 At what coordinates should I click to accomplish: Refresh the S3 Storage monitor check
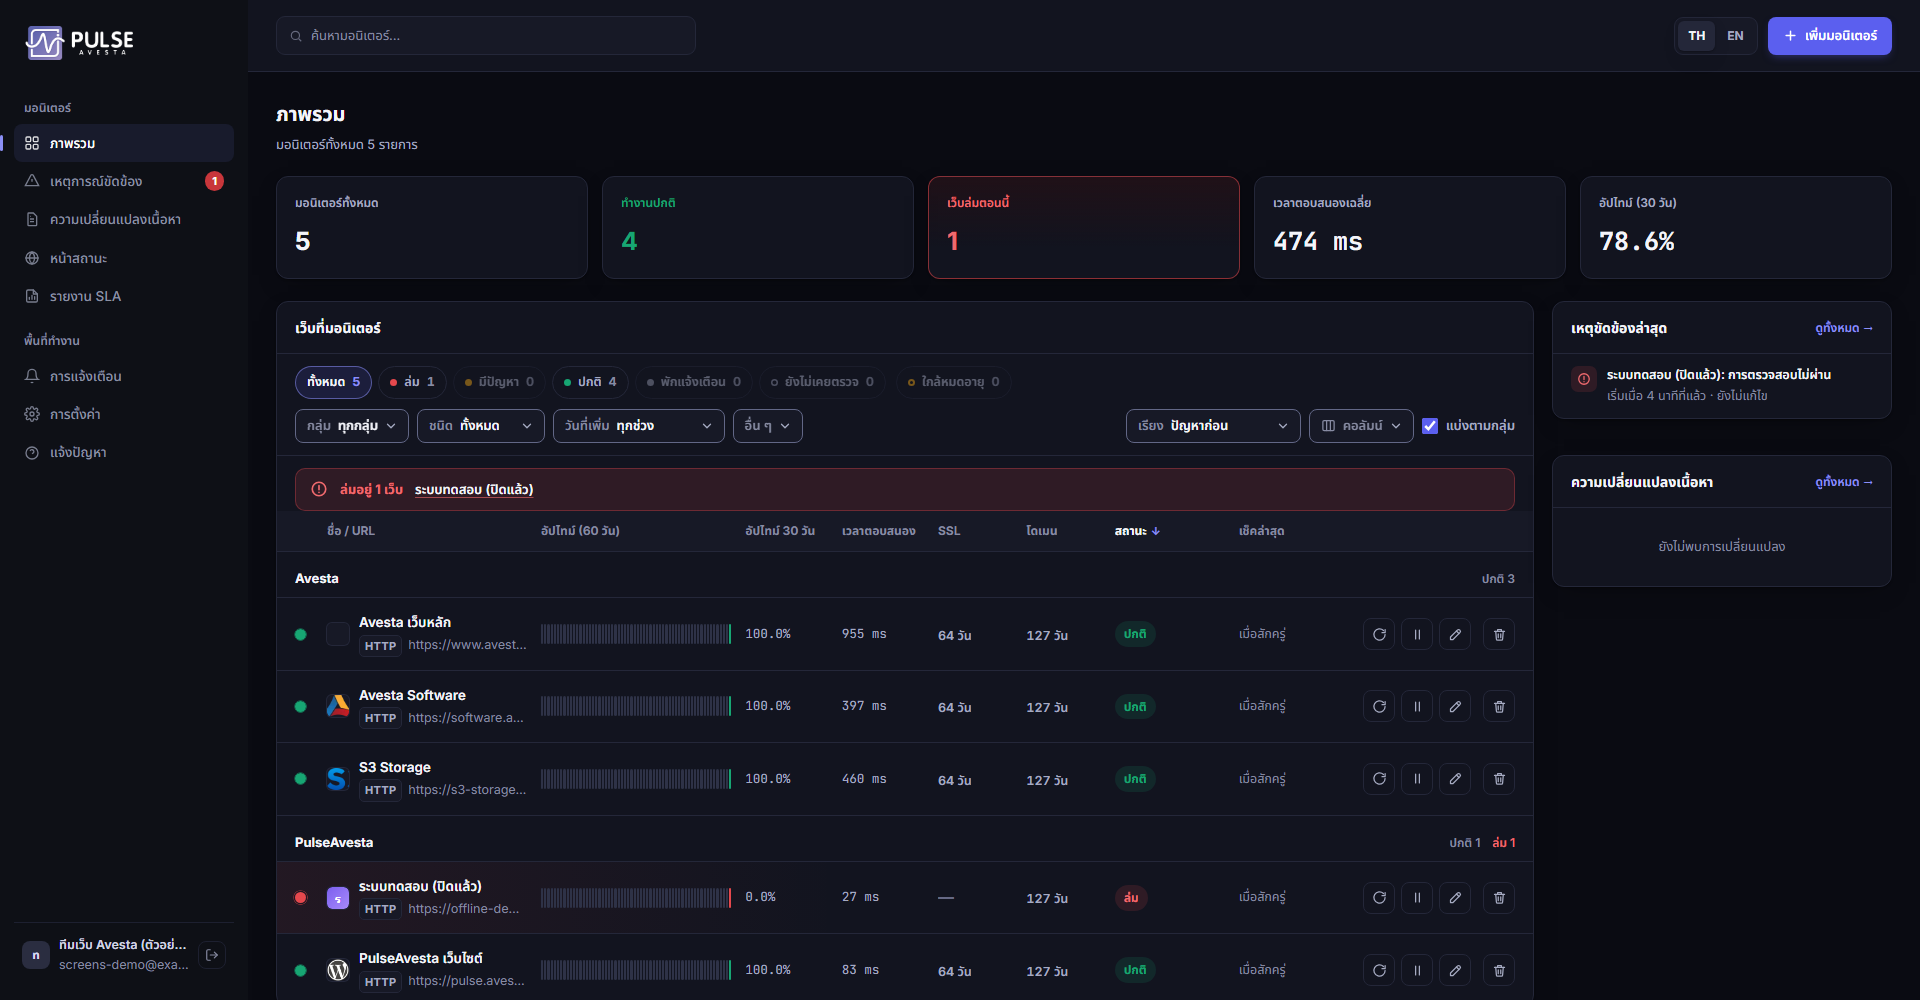[x=1379, y=778]
